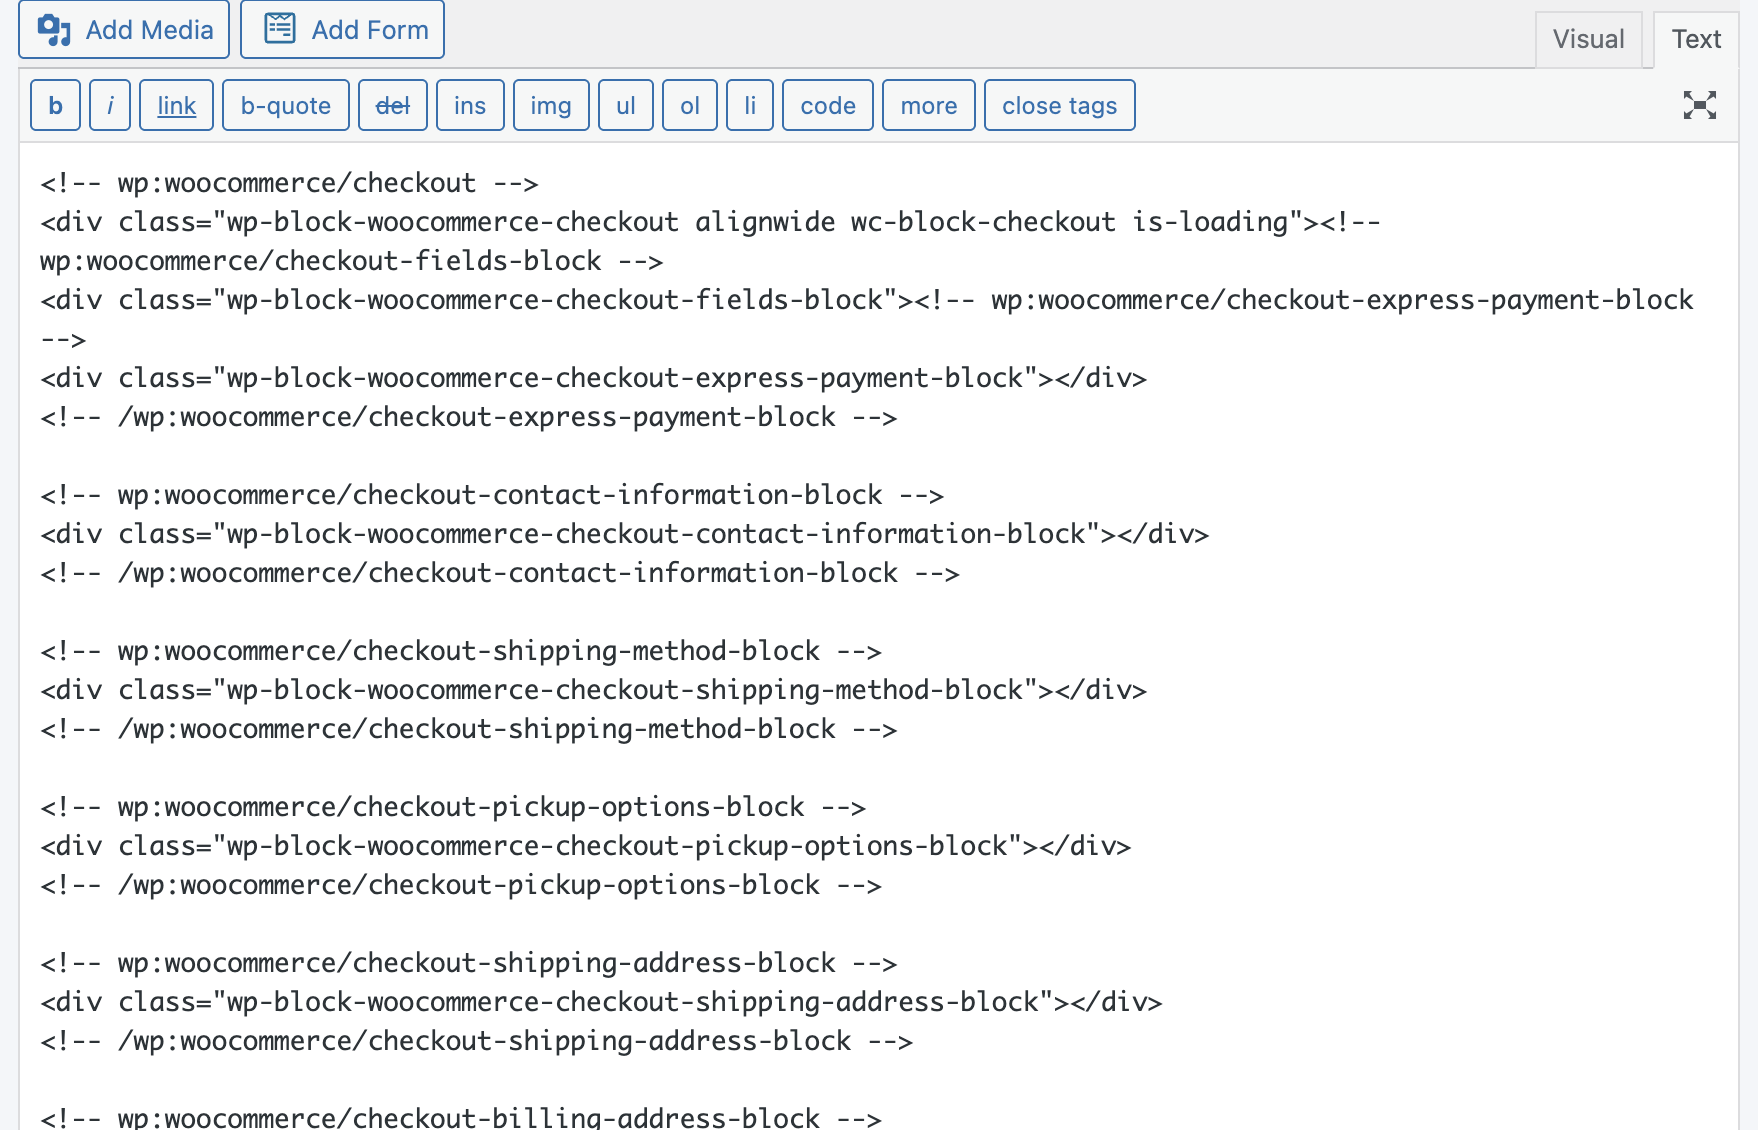Toggle distraction-free fullscreen mode icon
This screenshot has height=1130, width=1758.
click(1699, 105)
